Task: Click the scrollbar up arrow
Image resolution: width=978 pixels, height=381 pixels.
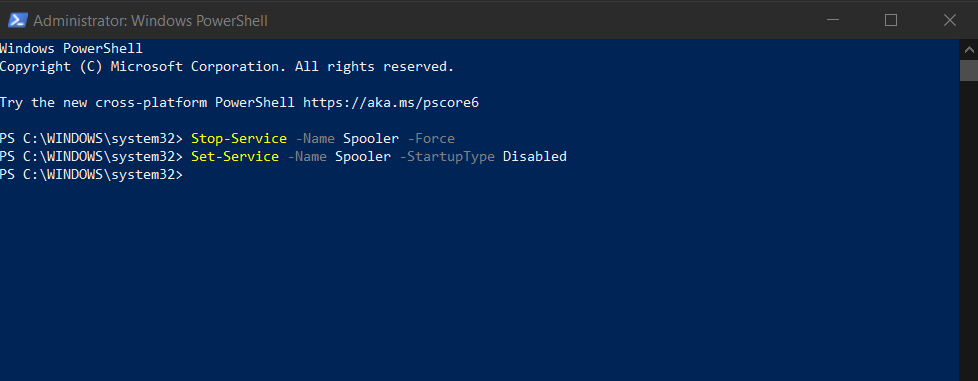Action: click(969, 50)
